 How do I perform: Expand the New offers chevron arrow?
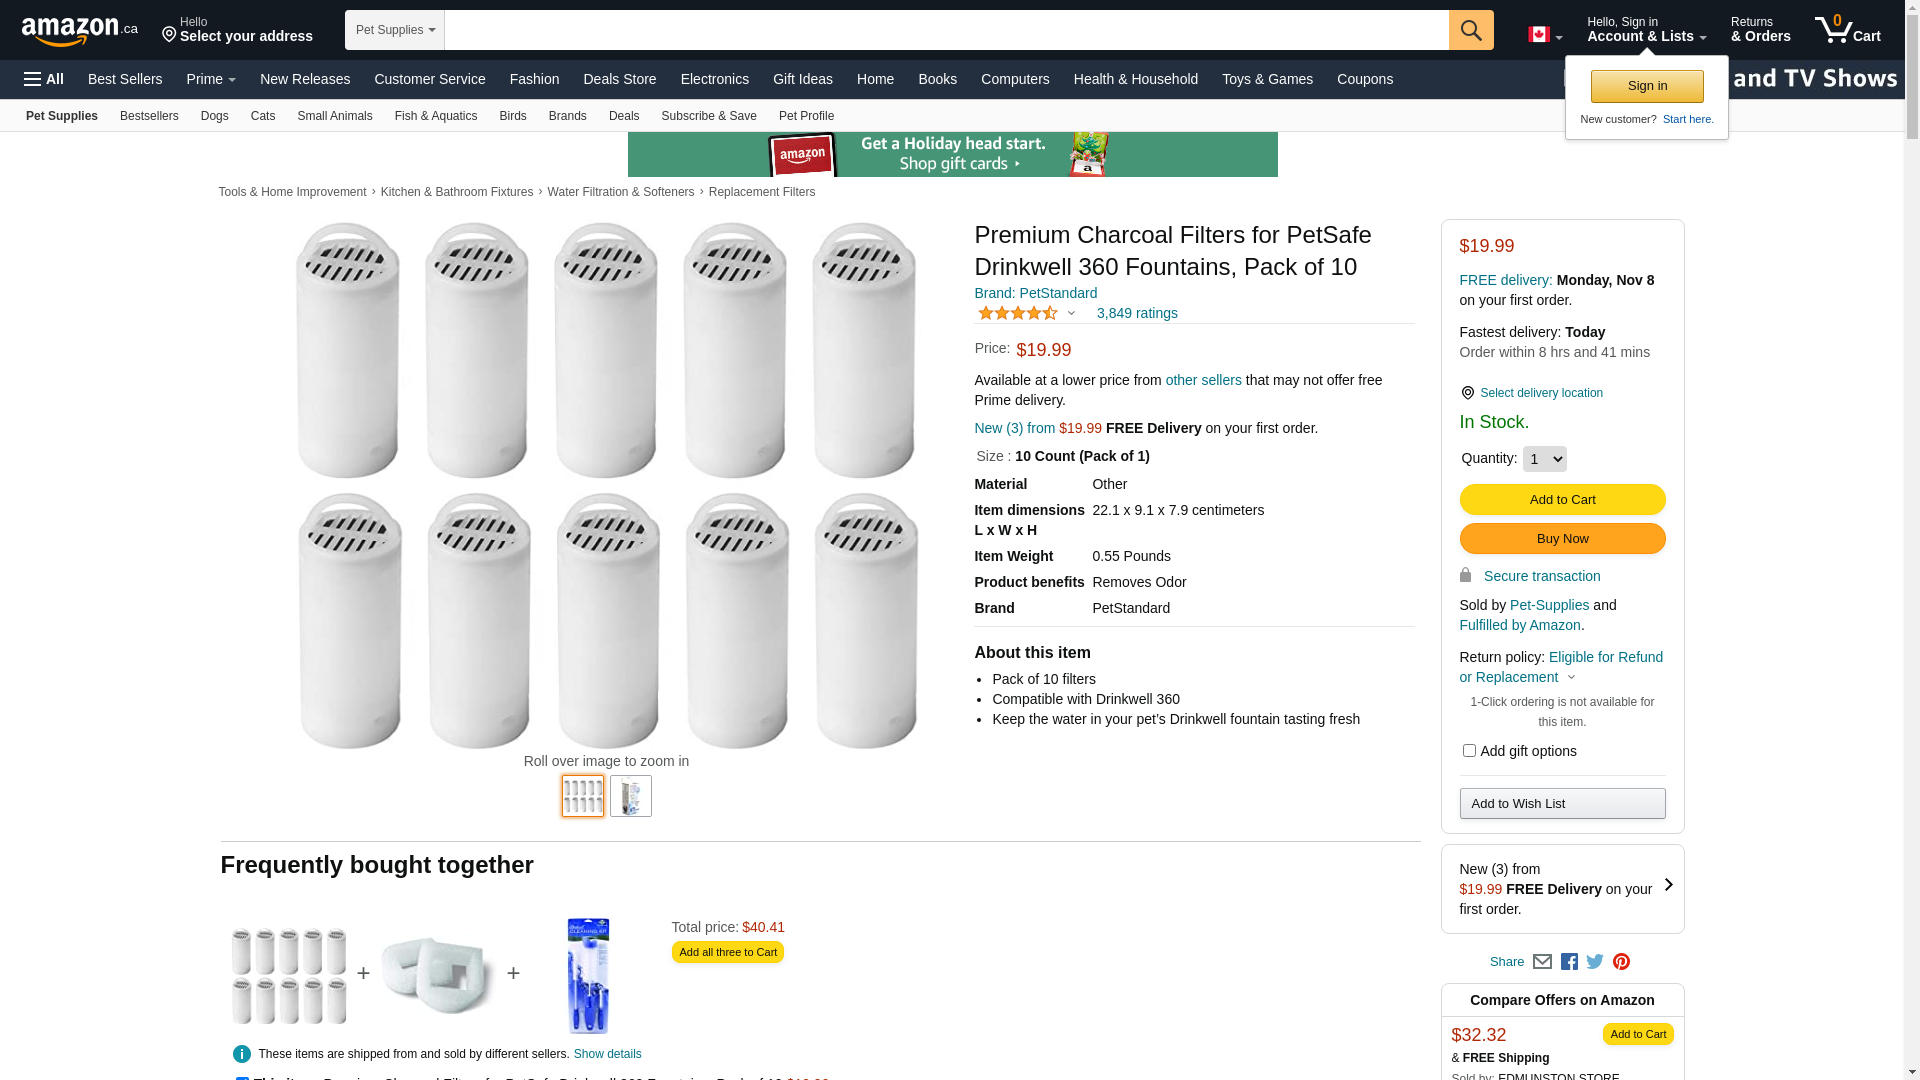(x=1668, y=885)
